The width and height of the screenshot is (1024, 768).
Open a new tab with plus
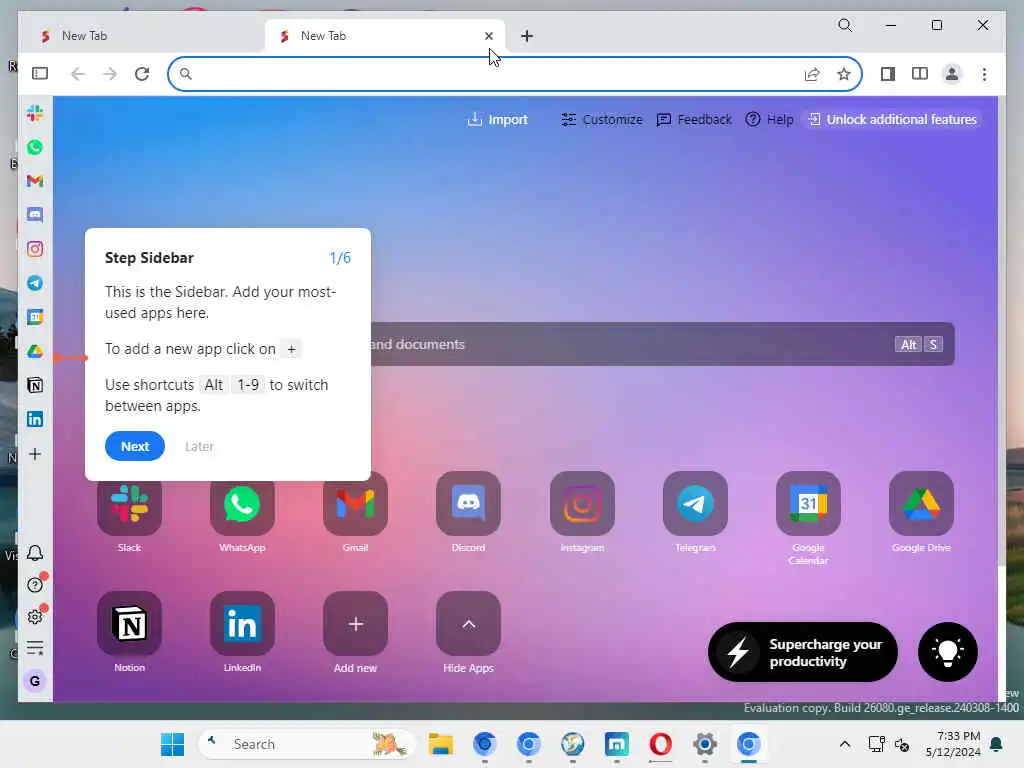(x=526, y=36)
